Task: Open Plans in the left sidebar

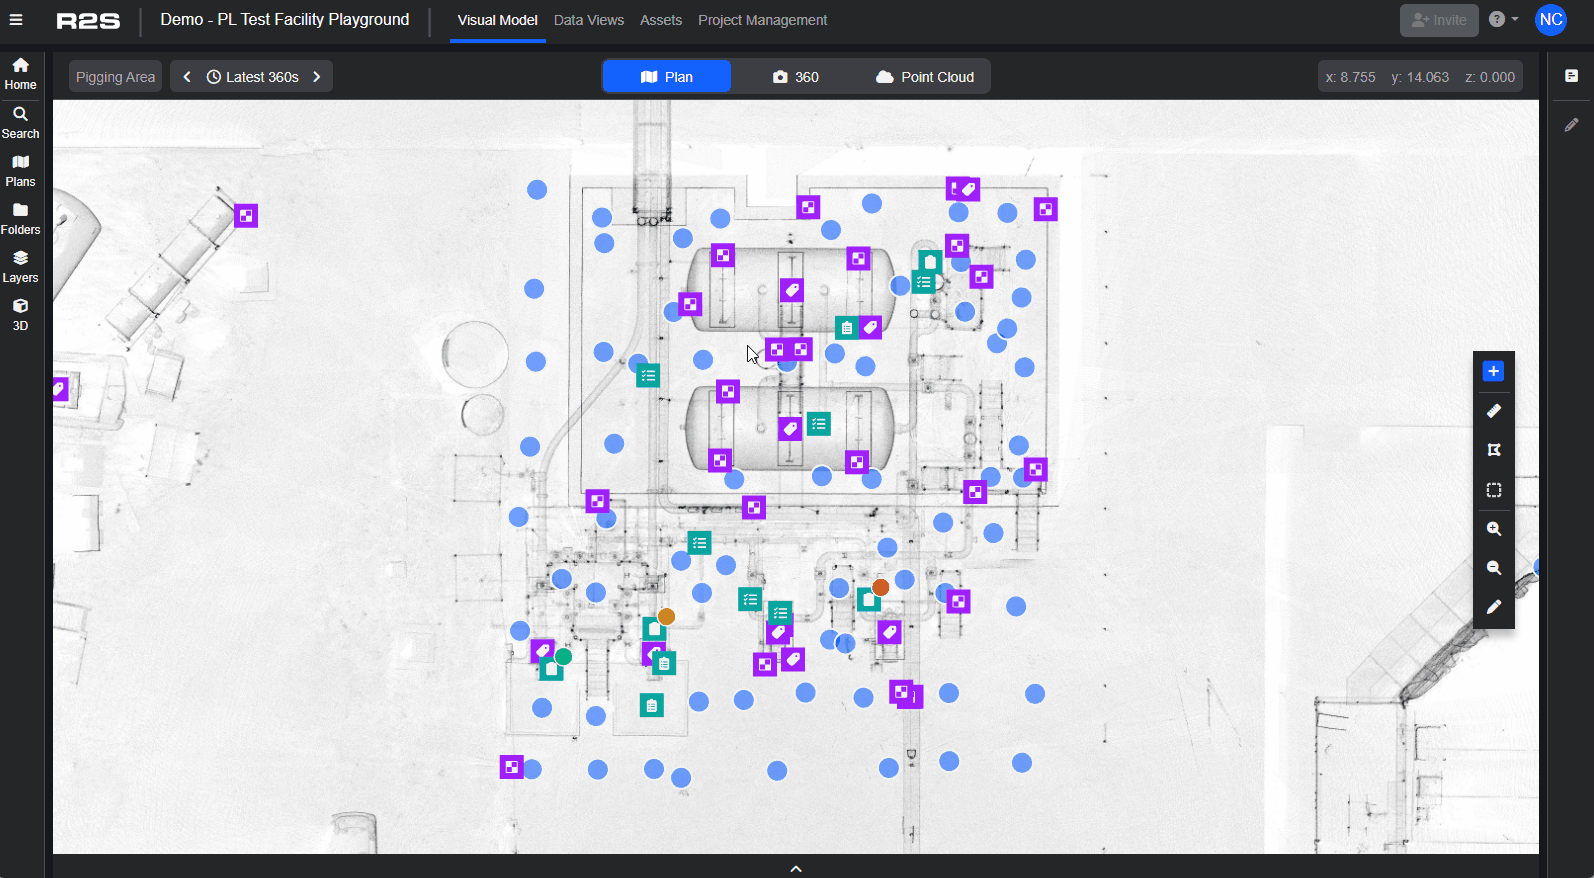Action: coord(20,171)
